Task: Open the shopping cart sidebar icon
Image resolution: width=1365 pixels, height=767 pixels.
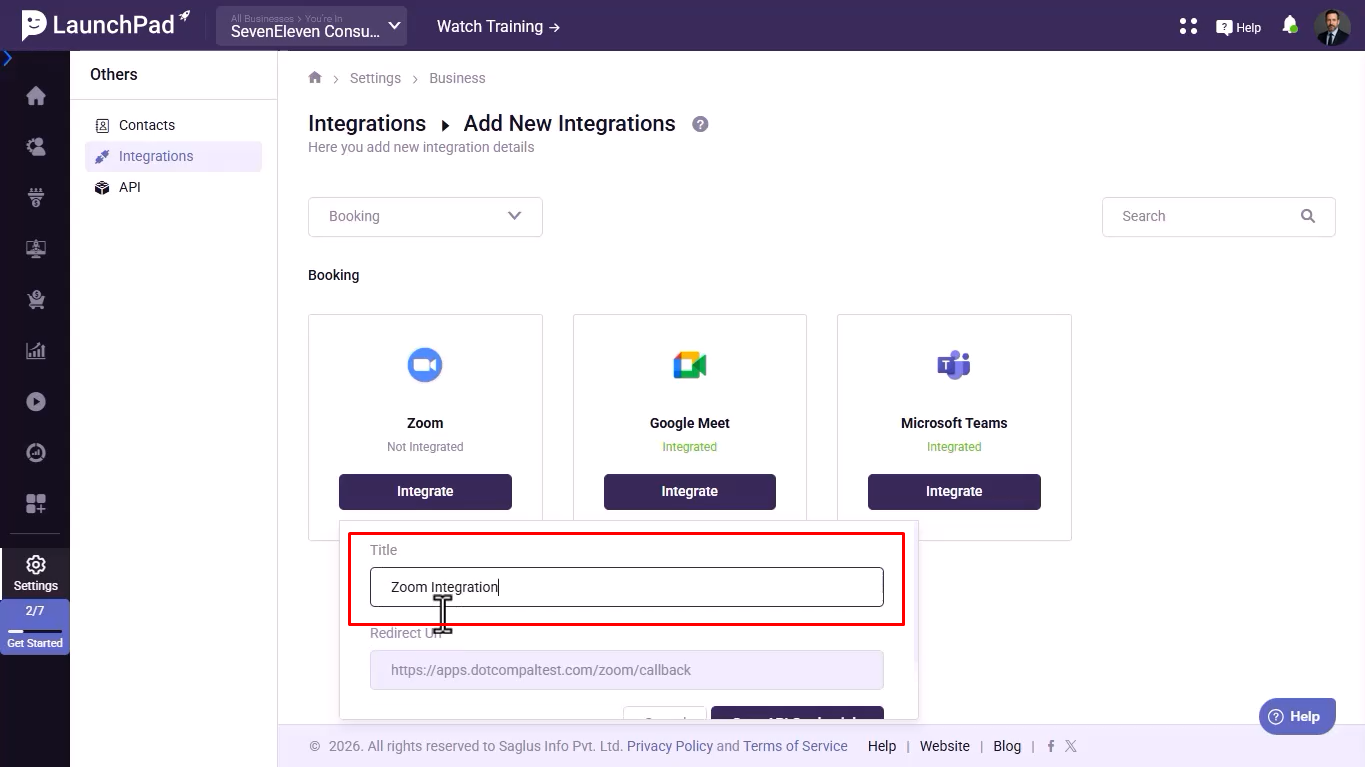Action: [36, 300]
